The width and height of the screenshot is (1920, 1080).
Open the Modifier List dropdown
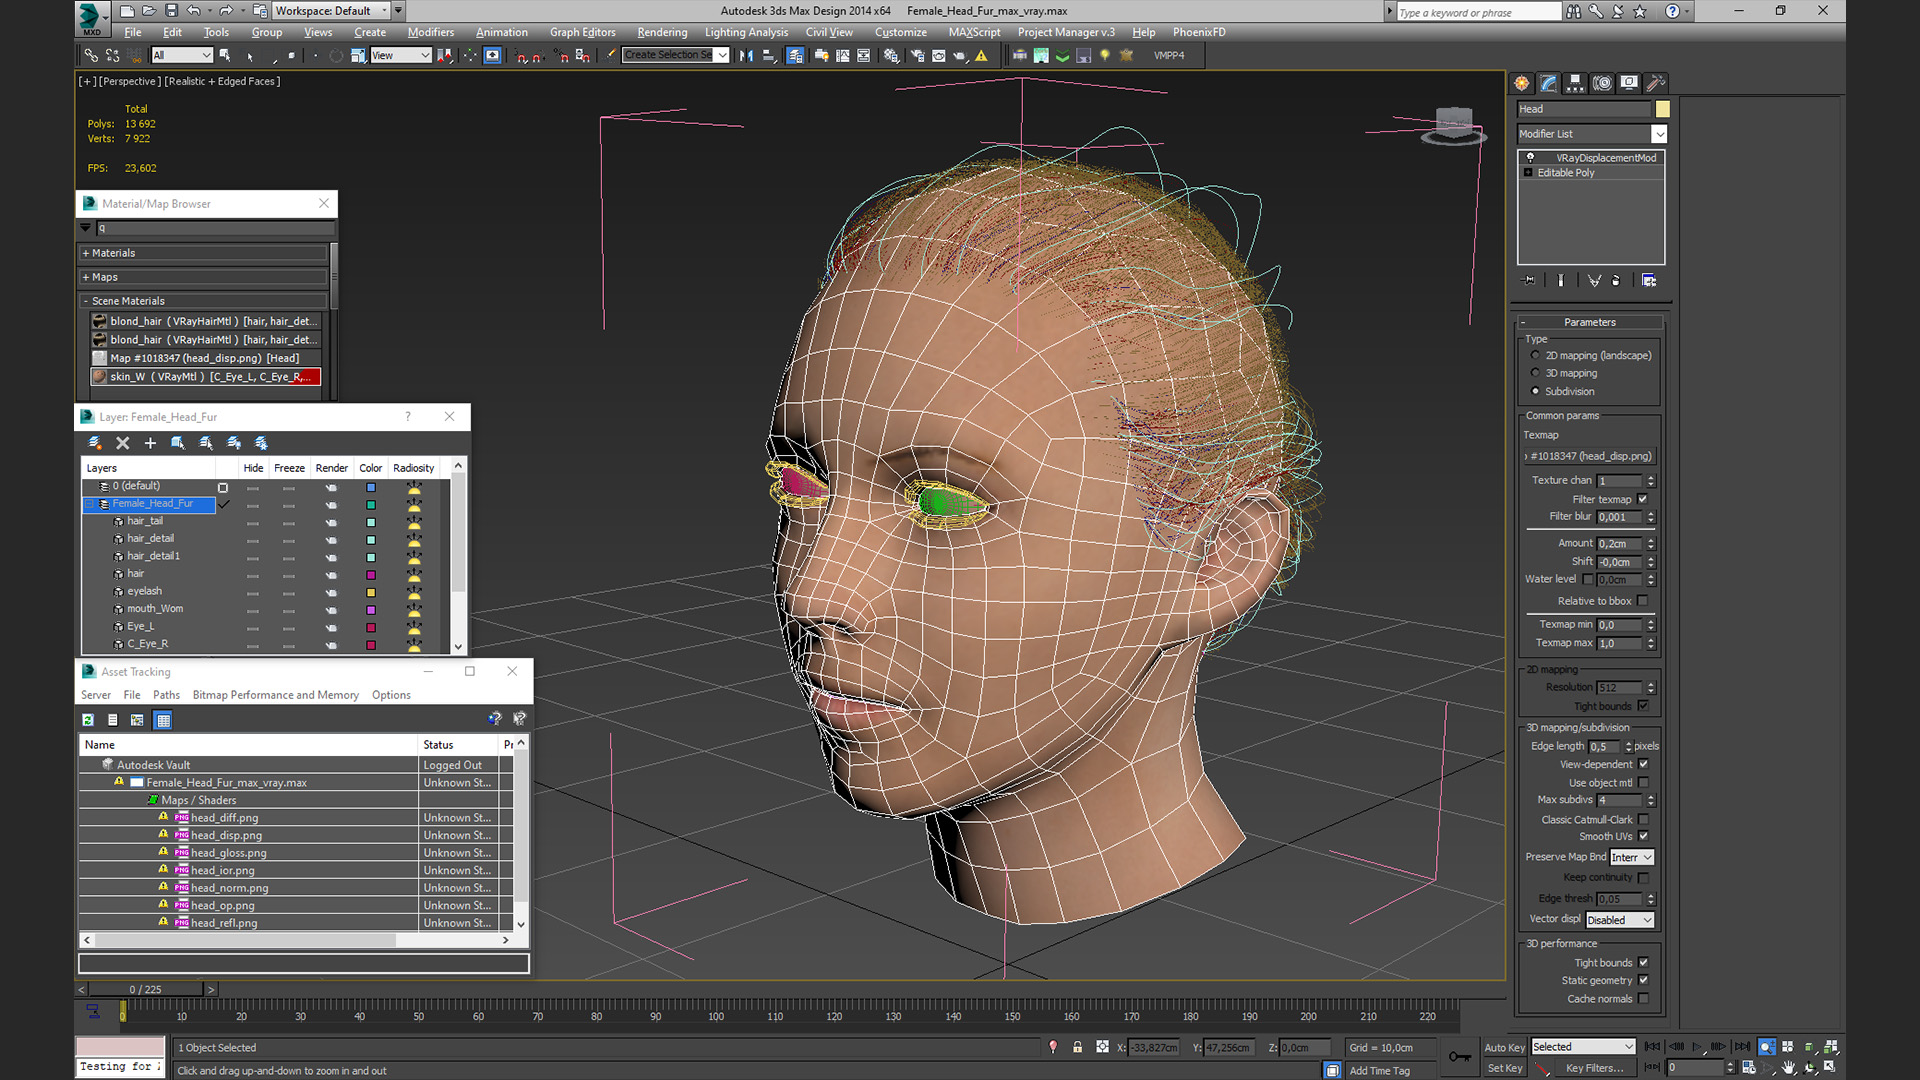point(1592,134)
